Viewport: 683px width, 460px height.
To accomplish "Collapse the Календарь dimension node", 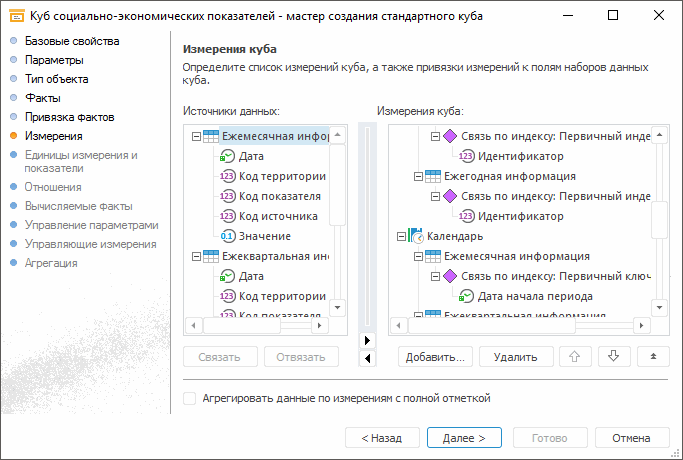I will (x=401, y=236).
